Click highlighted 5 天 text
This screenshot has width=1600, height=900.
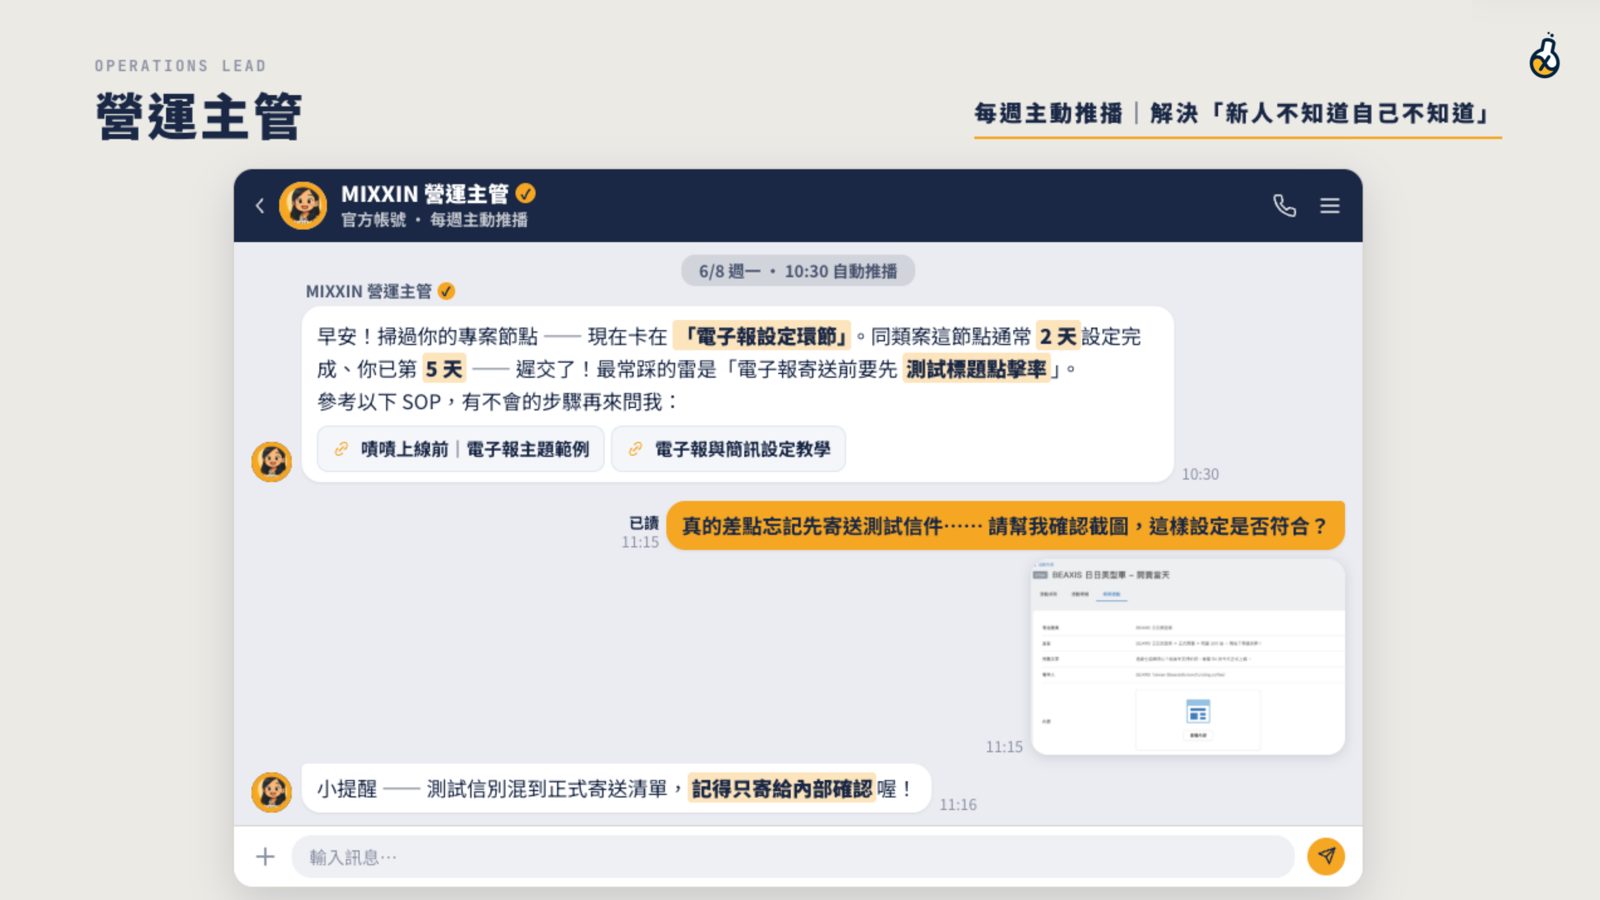coord(444,369)
